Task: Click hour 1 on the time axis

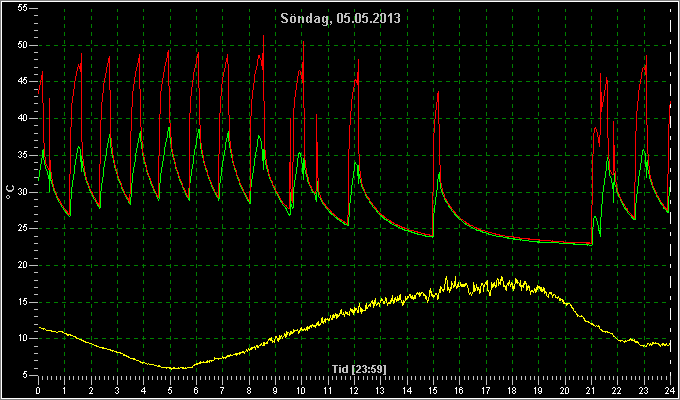Action: [x=65, y=390]
